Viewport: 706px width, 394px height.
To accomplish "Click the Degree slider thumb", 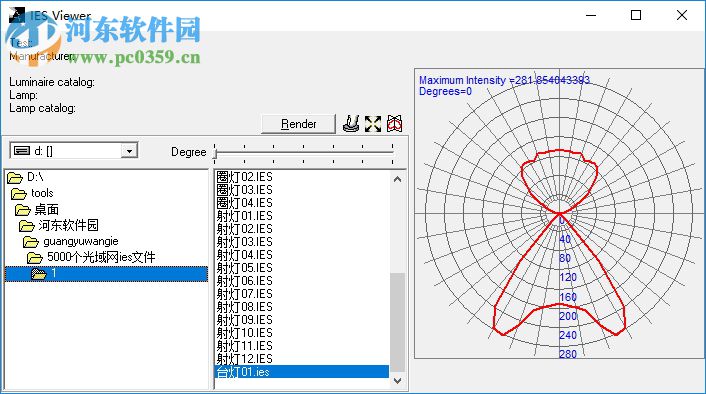I will [x=215, y=153].
